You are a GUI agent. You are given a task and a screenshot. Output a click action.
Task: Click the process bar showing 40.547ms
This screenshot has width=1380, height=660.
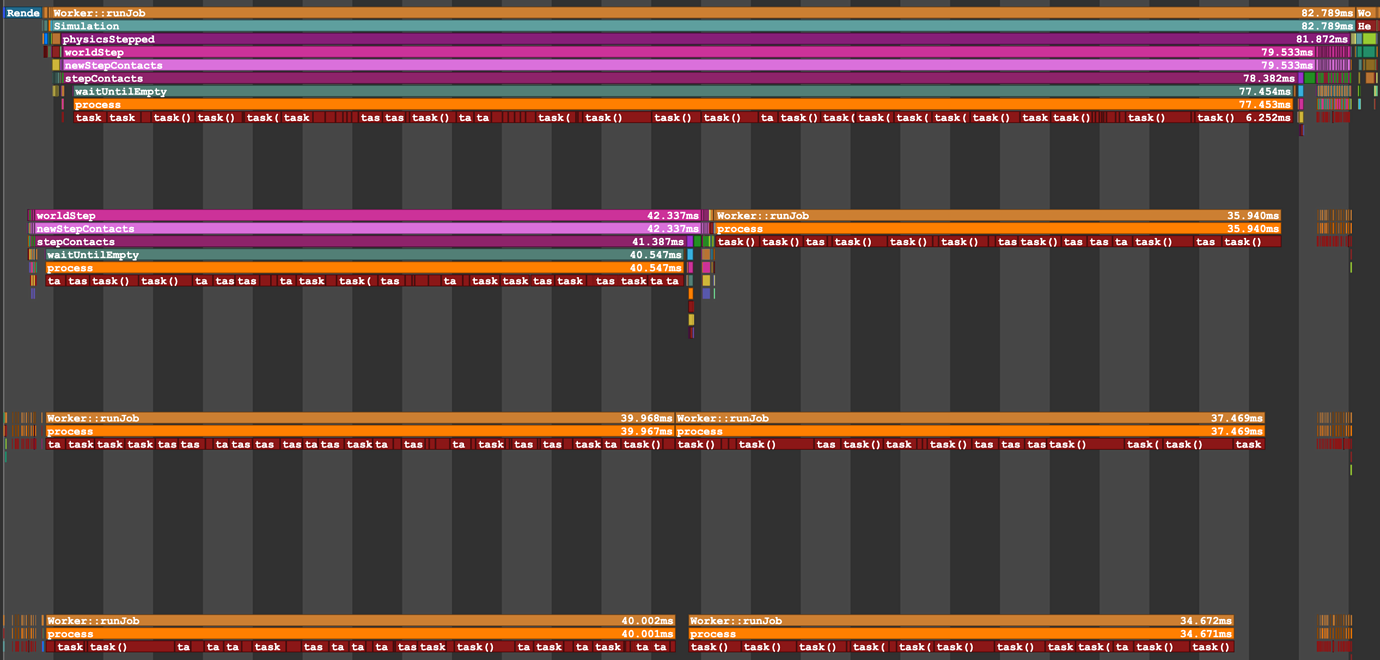point(365,267)
